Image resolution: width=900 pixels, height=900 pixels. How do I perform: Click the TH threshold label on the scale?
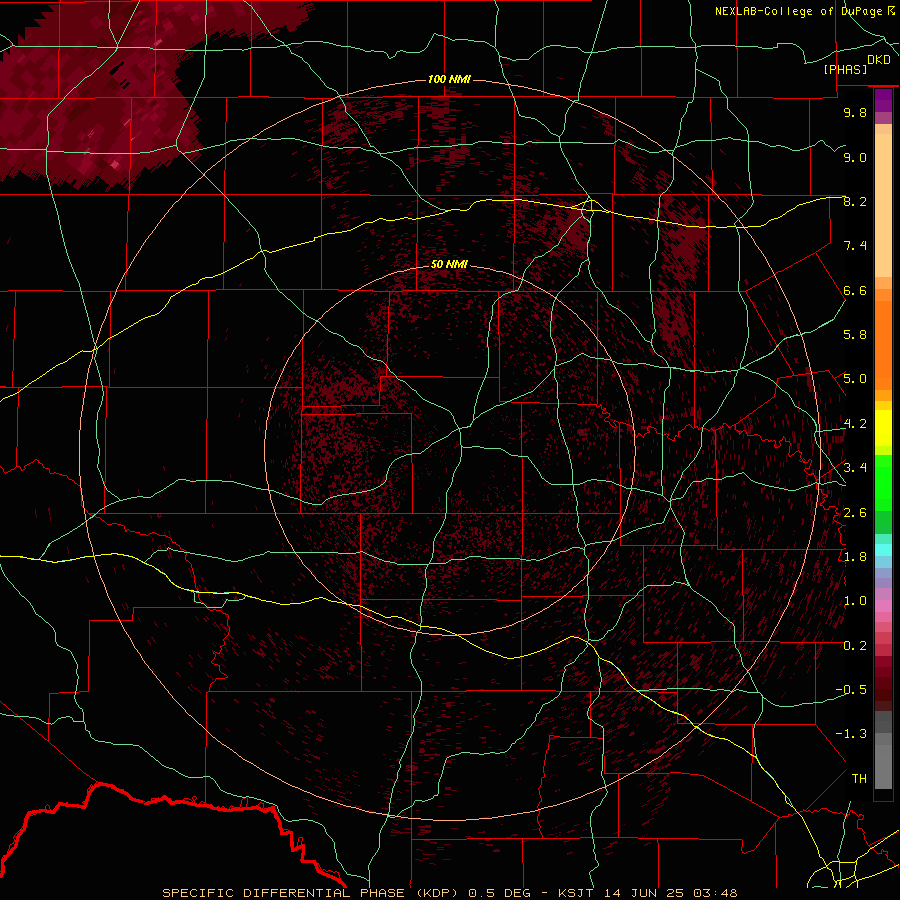pos(859,778)
